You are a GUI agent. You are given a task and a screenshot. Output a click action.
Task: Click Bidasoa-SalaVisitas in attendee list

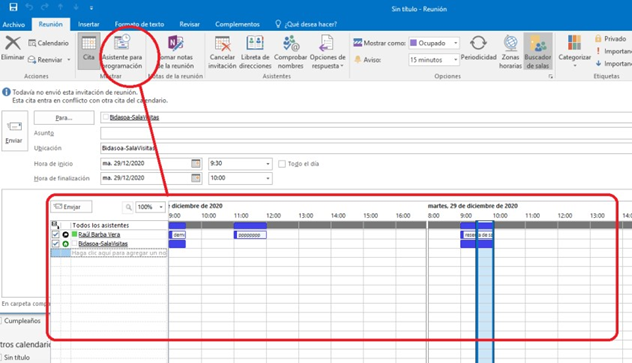pyautogui.click(x=103, y=244)
